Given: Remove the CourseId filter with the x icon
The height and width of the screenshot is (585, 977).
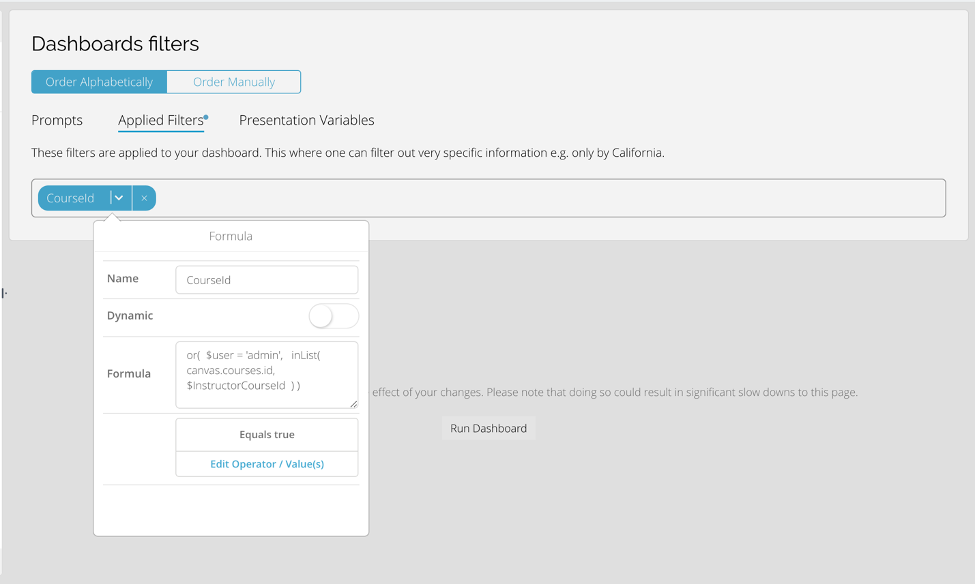Looking at the screenshot, I should click(x=144, y=198).
